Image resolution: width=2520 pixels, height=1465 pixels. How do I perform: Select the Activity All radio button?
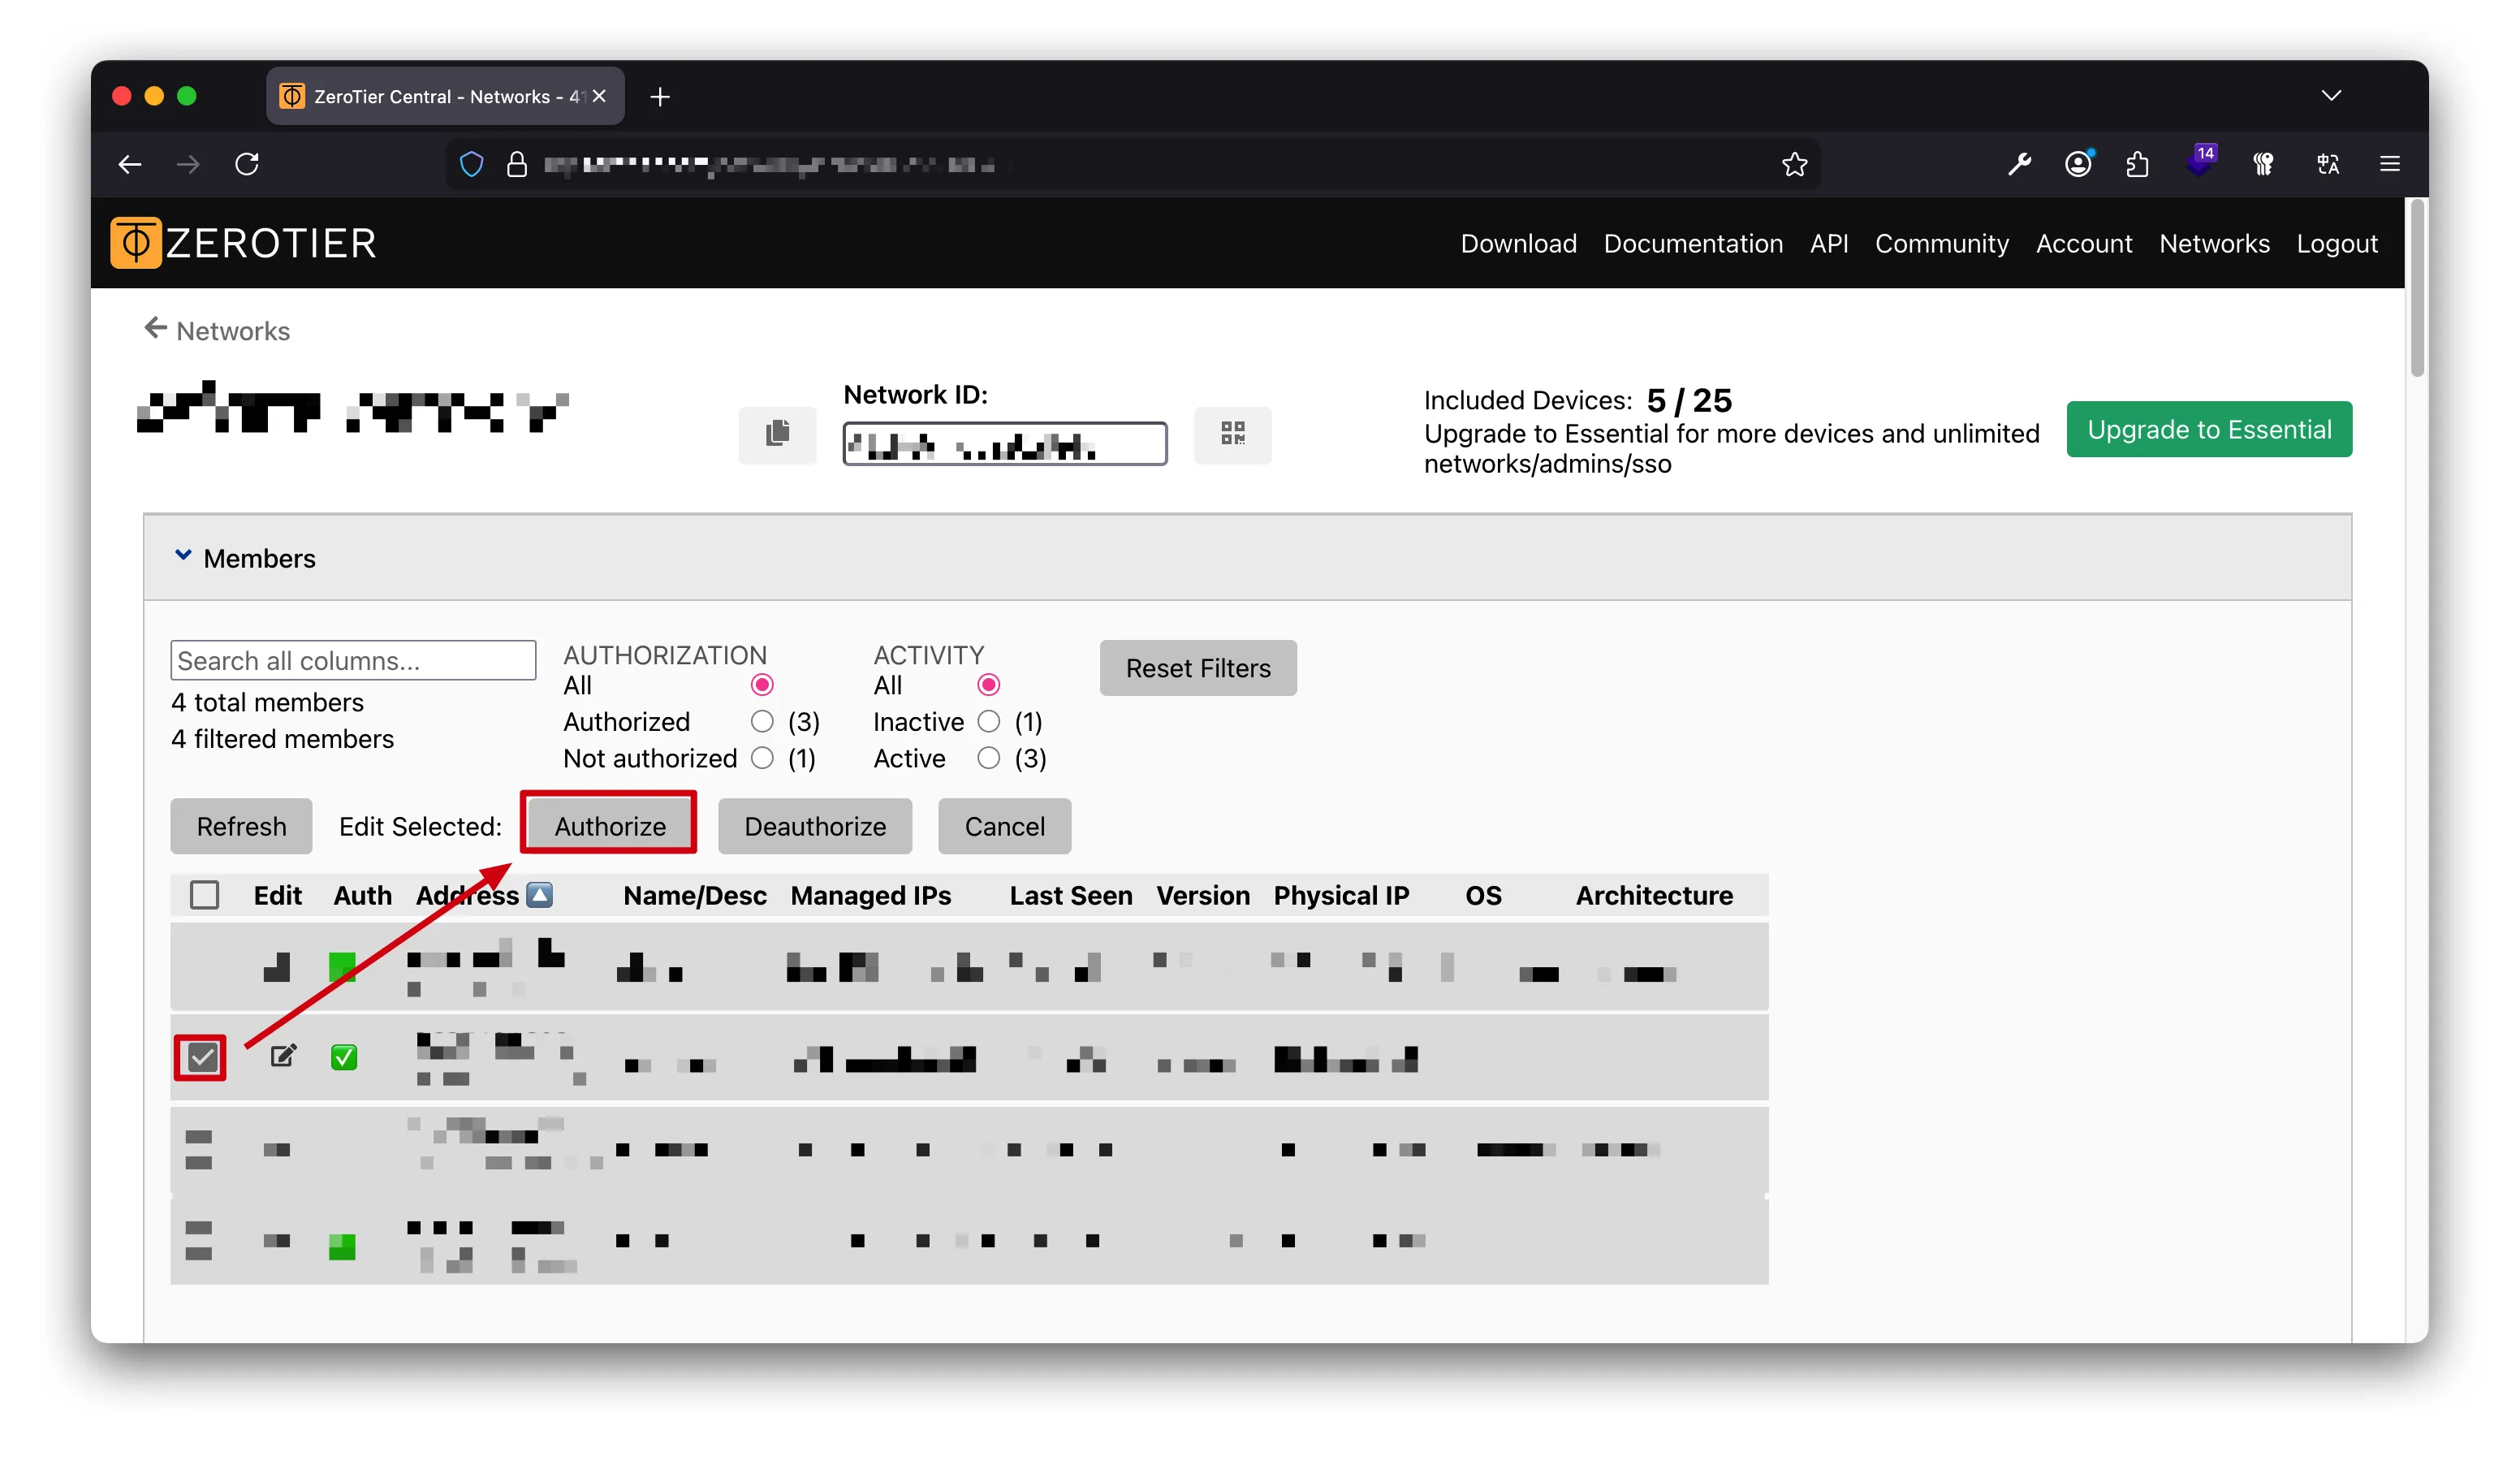(989, 685)
